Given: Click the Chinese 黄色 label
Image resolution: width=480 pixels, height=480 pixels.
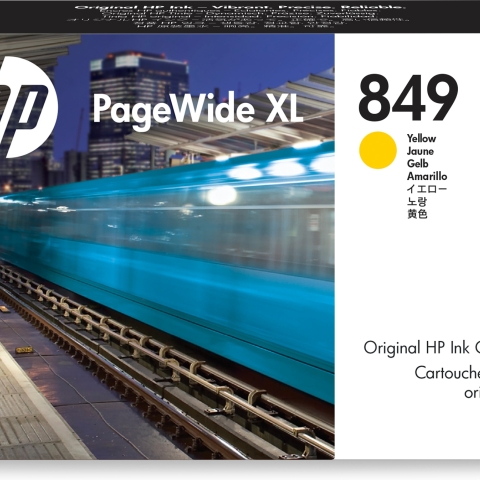Looking at the screenshot, I should [417, 214].
